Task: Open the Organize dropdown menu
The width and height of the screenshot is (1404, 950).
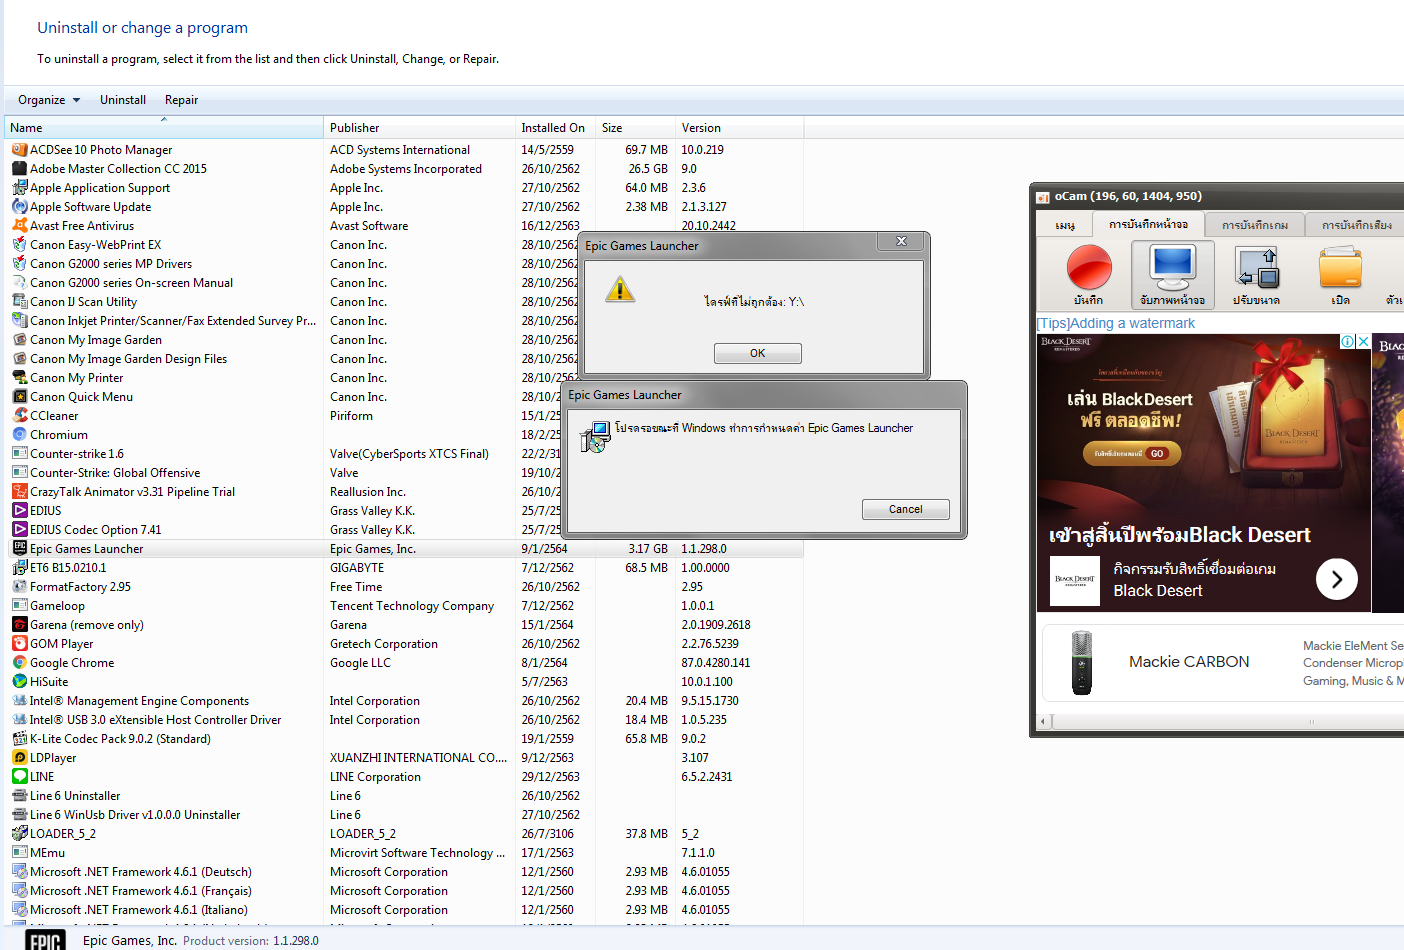Action: point(48,100)
